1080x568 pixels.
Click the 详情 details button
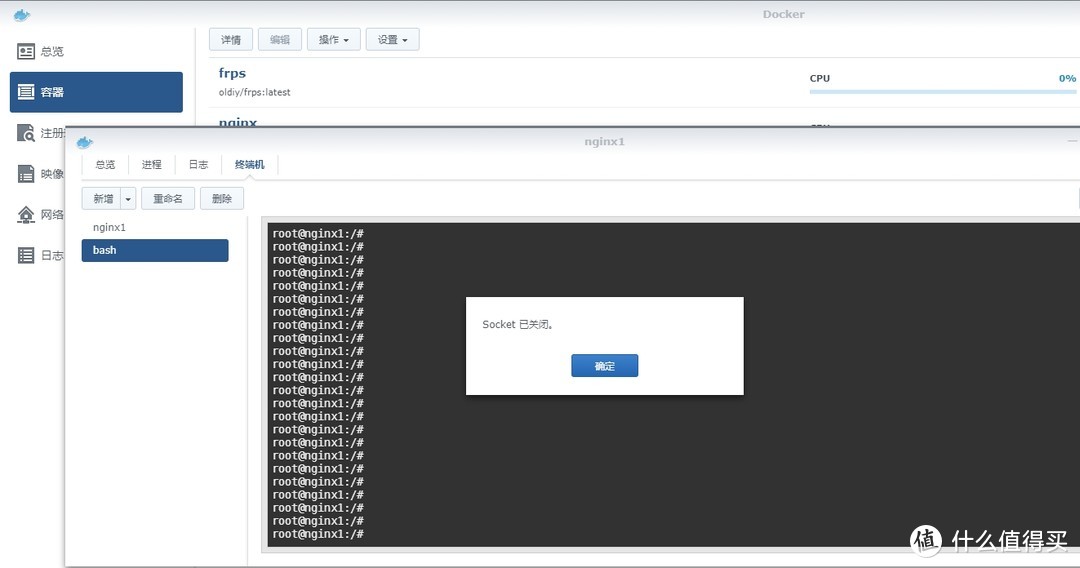pos(231,40)
